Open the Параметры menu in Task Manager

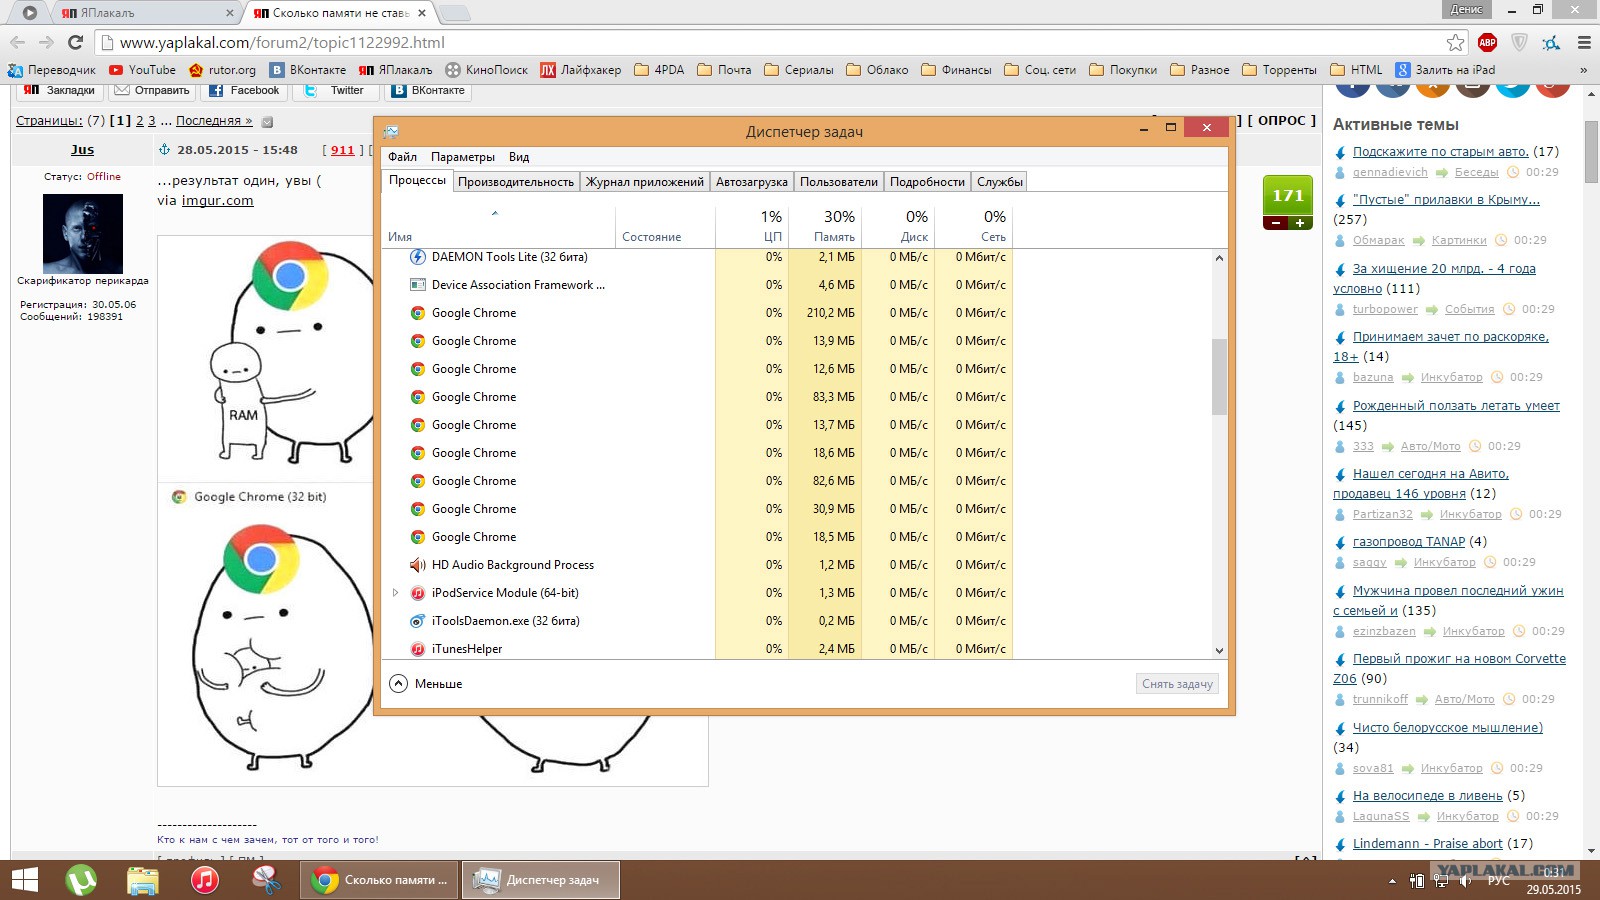point(463,157)
